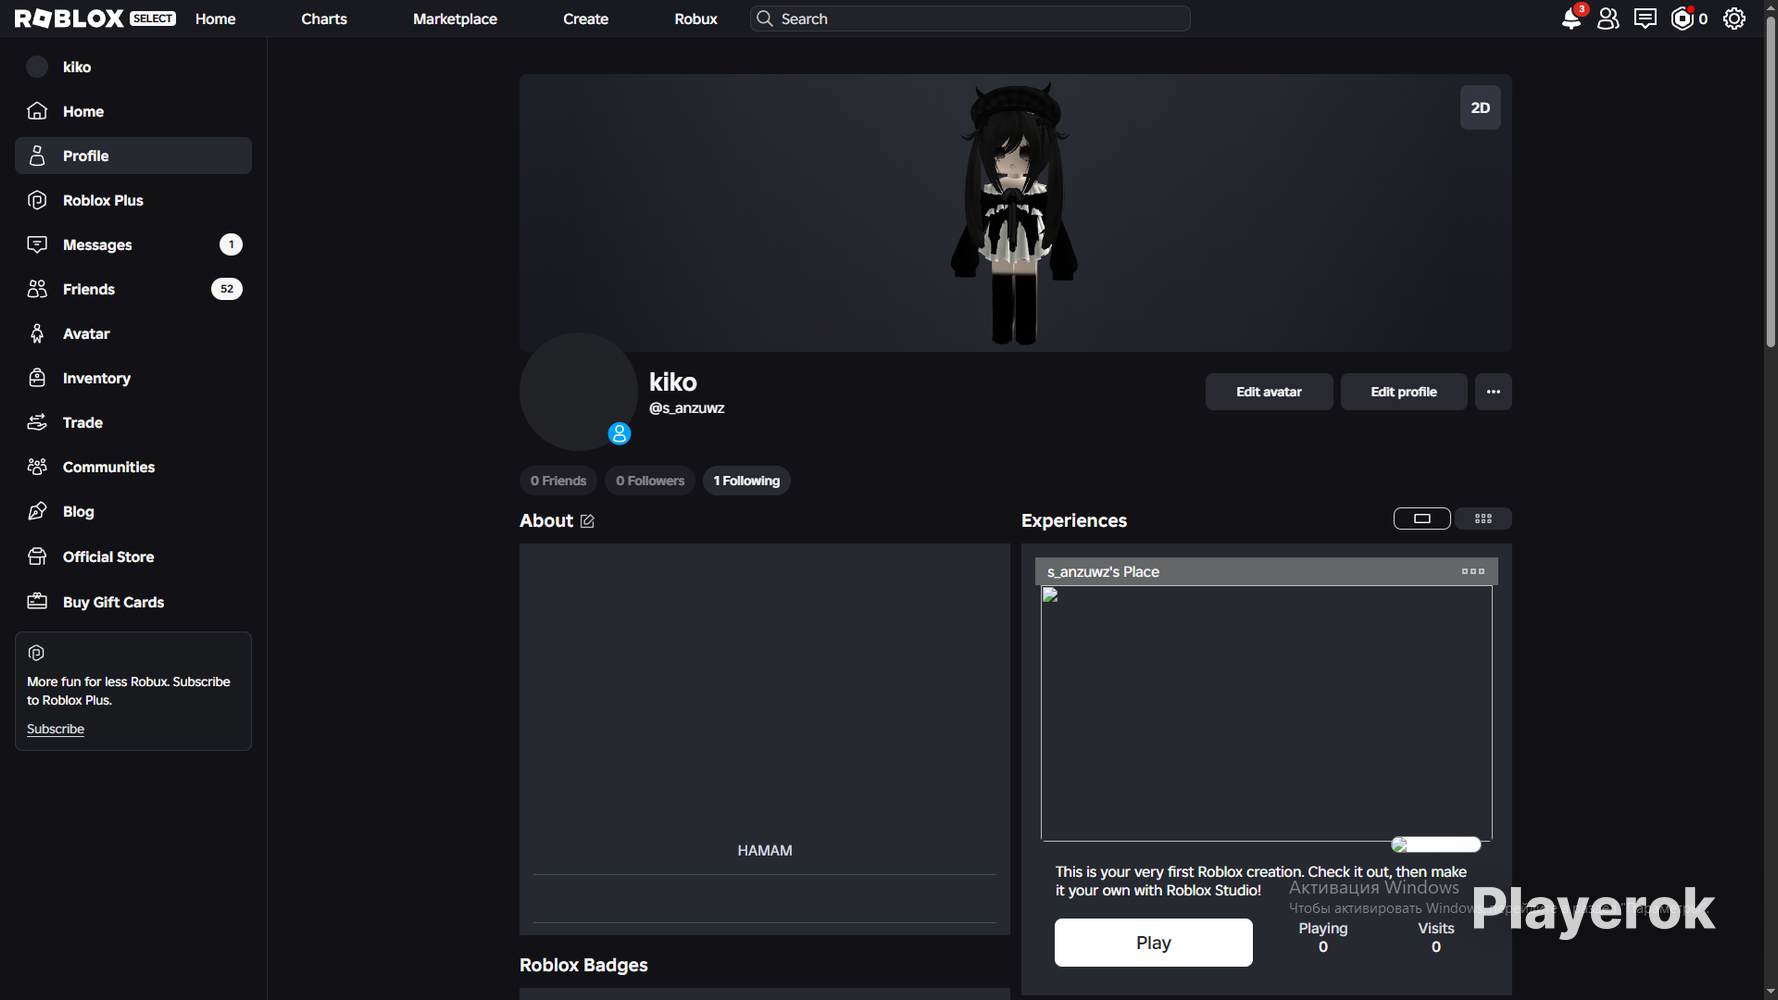Click into the Search input field
Viewport: 1778px width, 1000px height.
[x=970, y=19]
